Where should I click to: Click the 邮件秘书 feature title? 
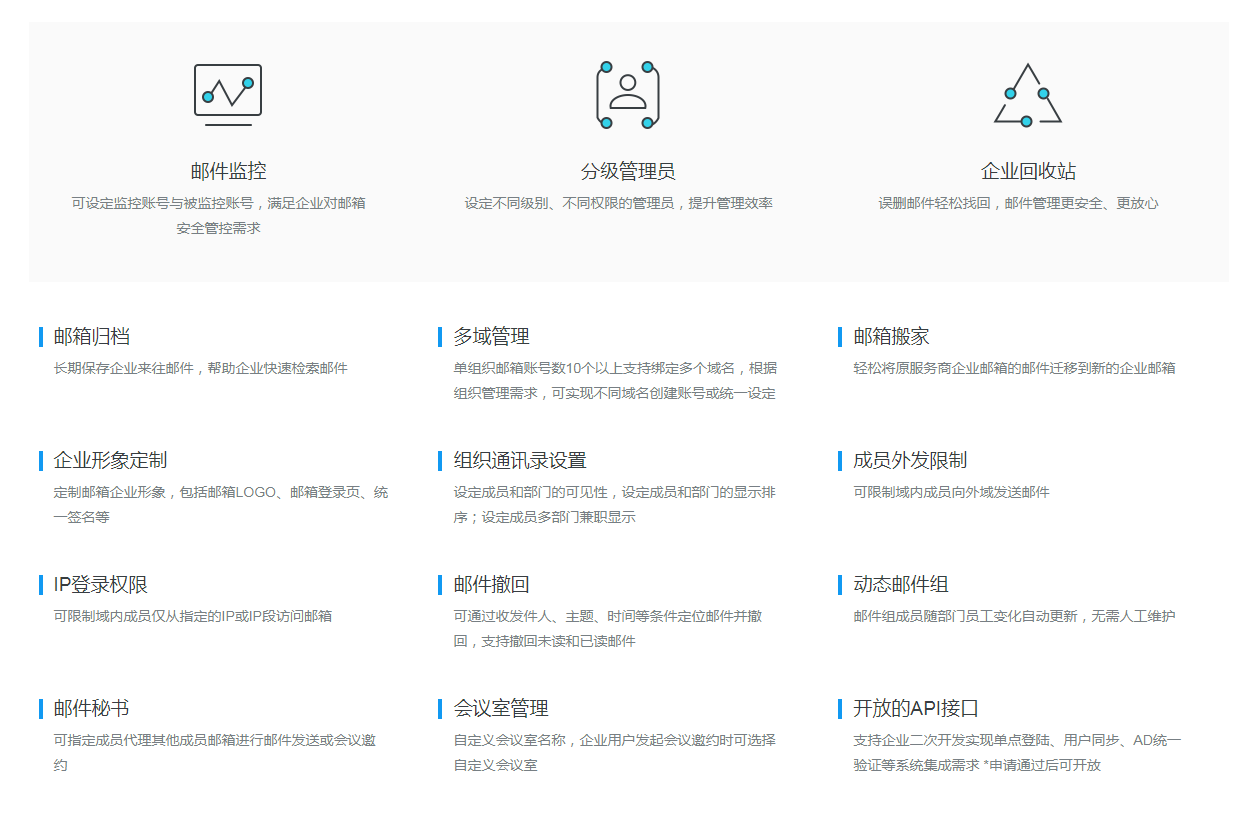[x=91, y=708]
